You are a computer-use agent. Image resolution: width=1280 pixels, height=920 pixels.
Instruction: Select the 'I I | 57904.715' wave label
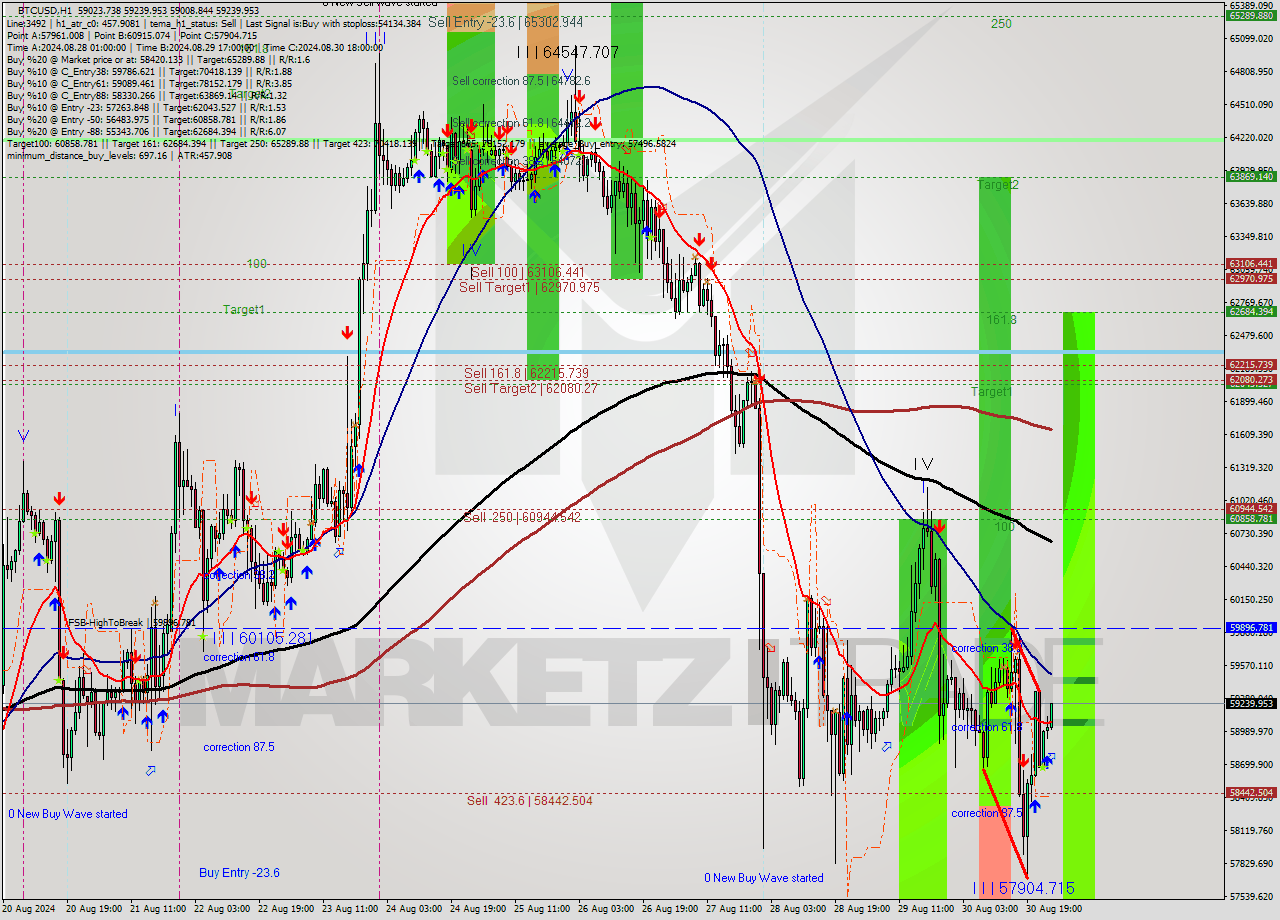(x=1024, y=888)
